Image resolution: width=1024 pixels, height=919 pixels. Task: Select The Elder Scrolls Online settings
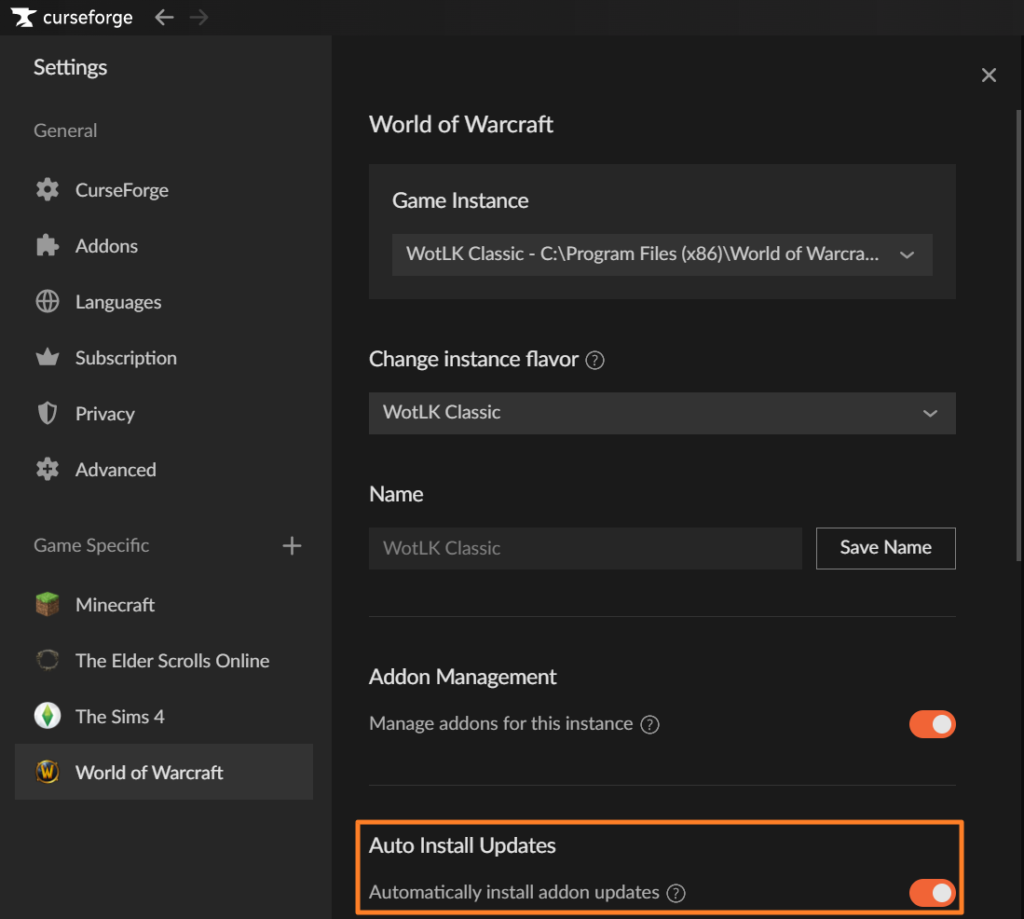point(164,660)
